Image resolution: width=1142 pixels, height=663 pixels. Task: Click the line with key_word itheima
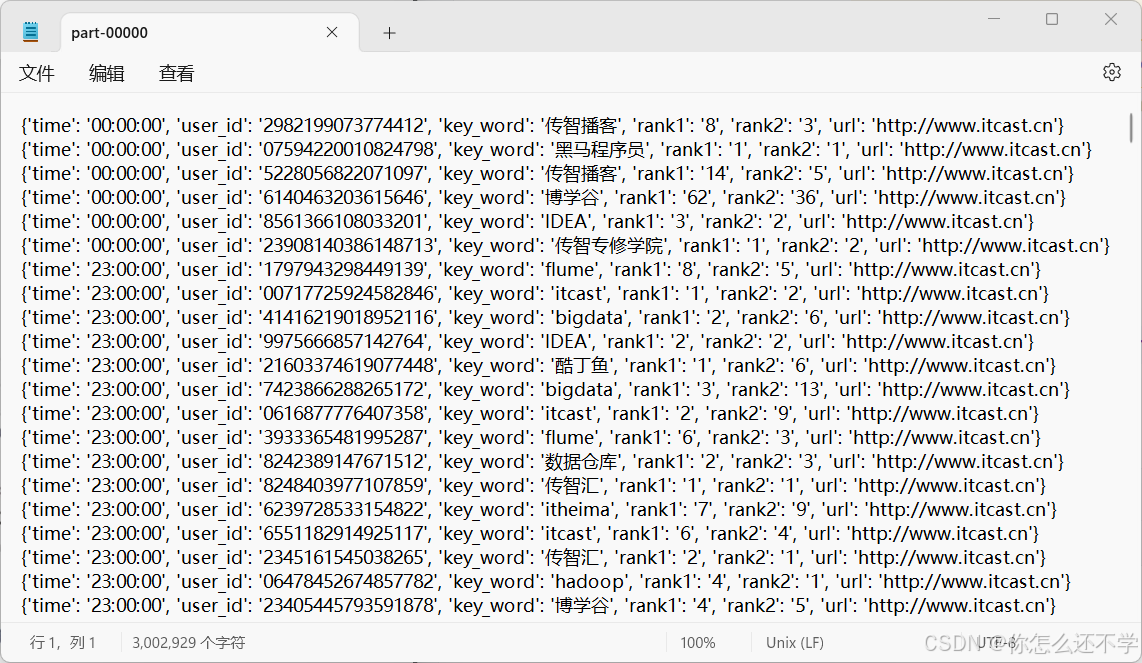(539, 510)
